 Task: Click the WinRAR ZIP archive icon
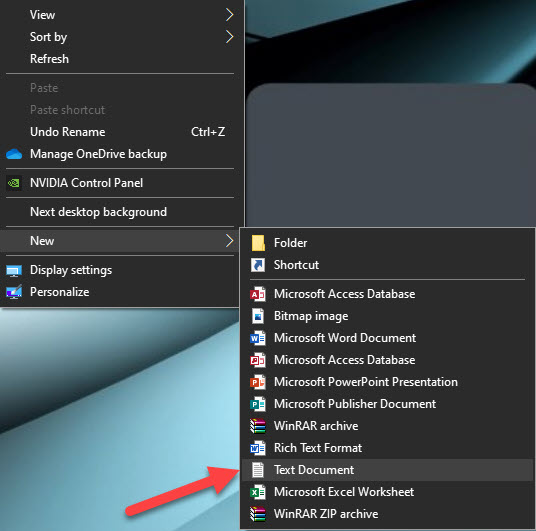(x=258, y=514)
